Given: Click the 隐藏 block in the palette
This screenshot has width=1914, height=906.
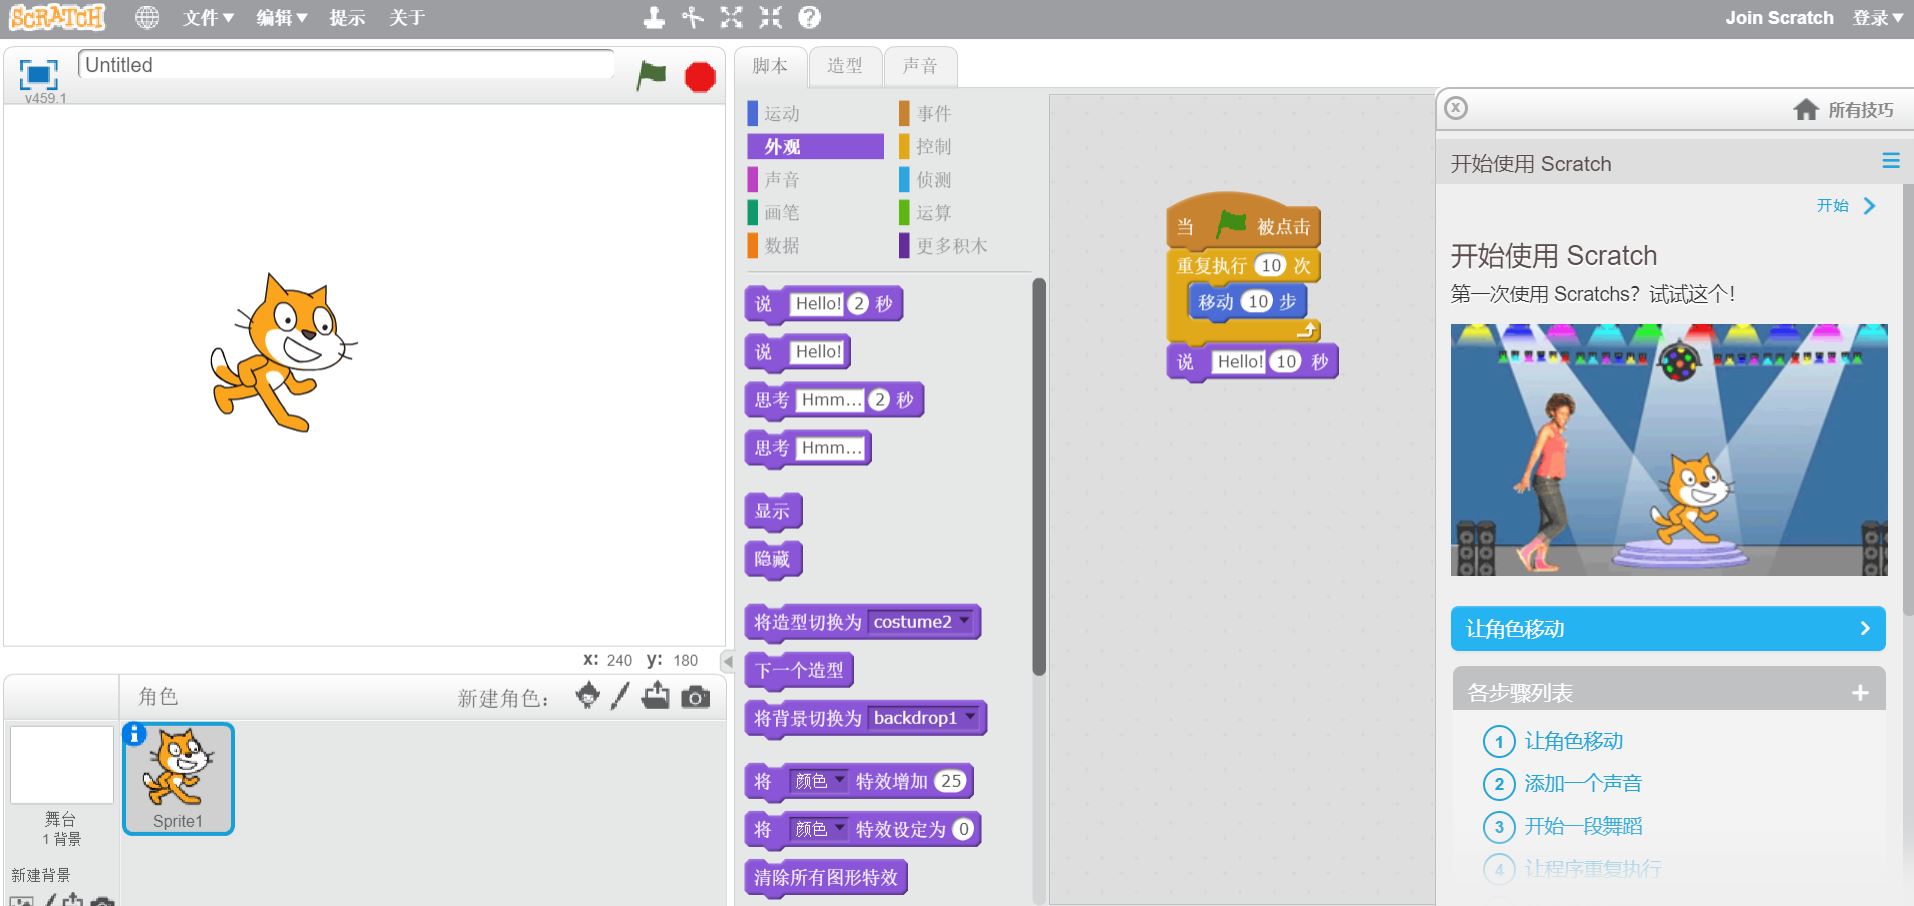Looking at the screenshot, I should (x=773, y=559).
